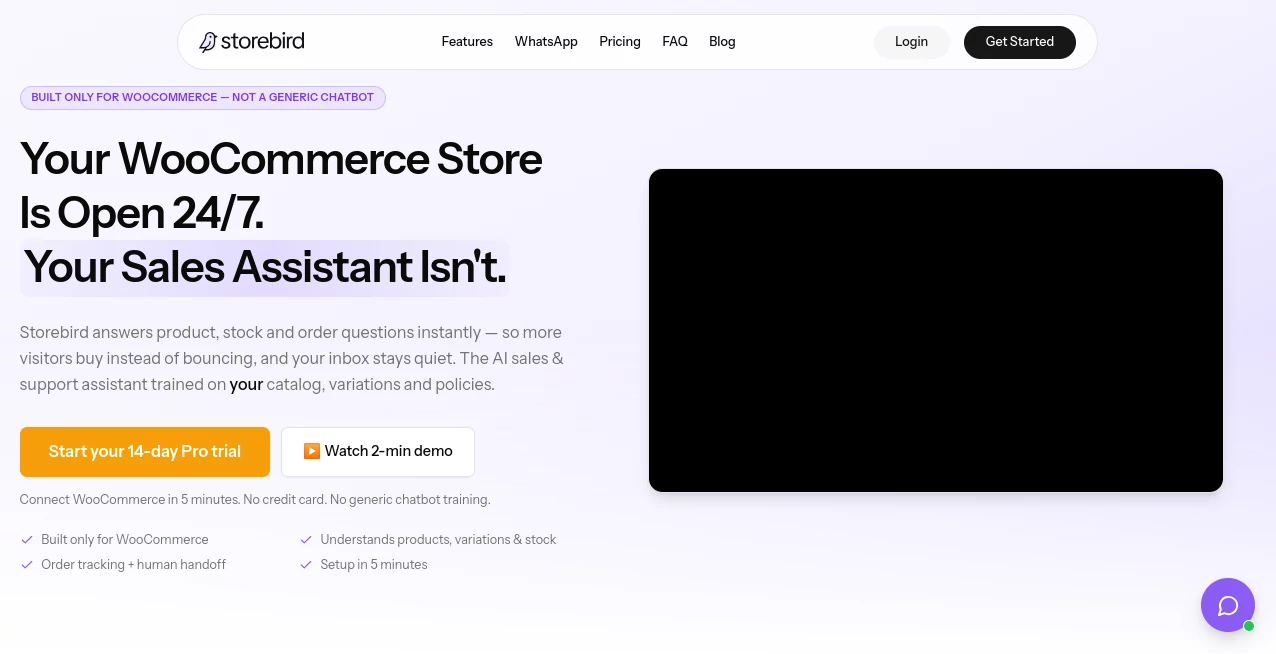Click 'Setup in 5 minutes' text
The image size is (1276, 654).
[374, 564]
